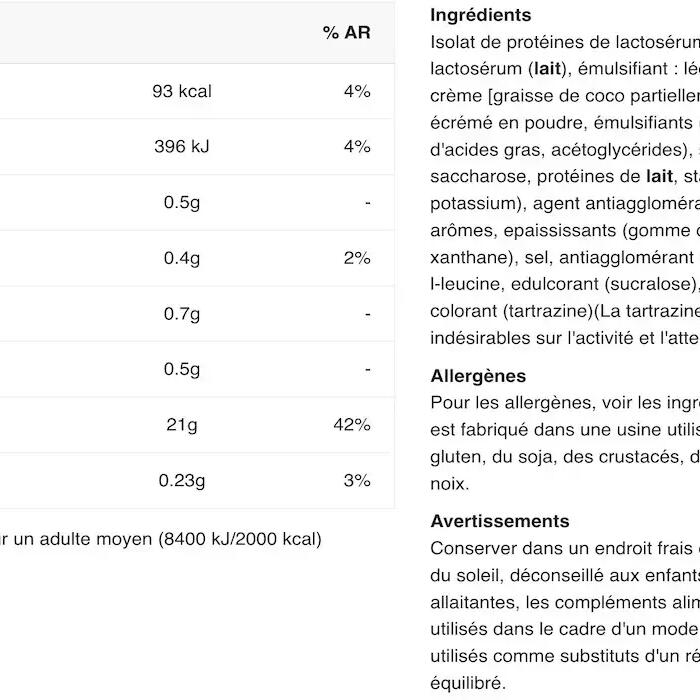
Task: Click the Allergènes heading
Action: tap(478, 376)
